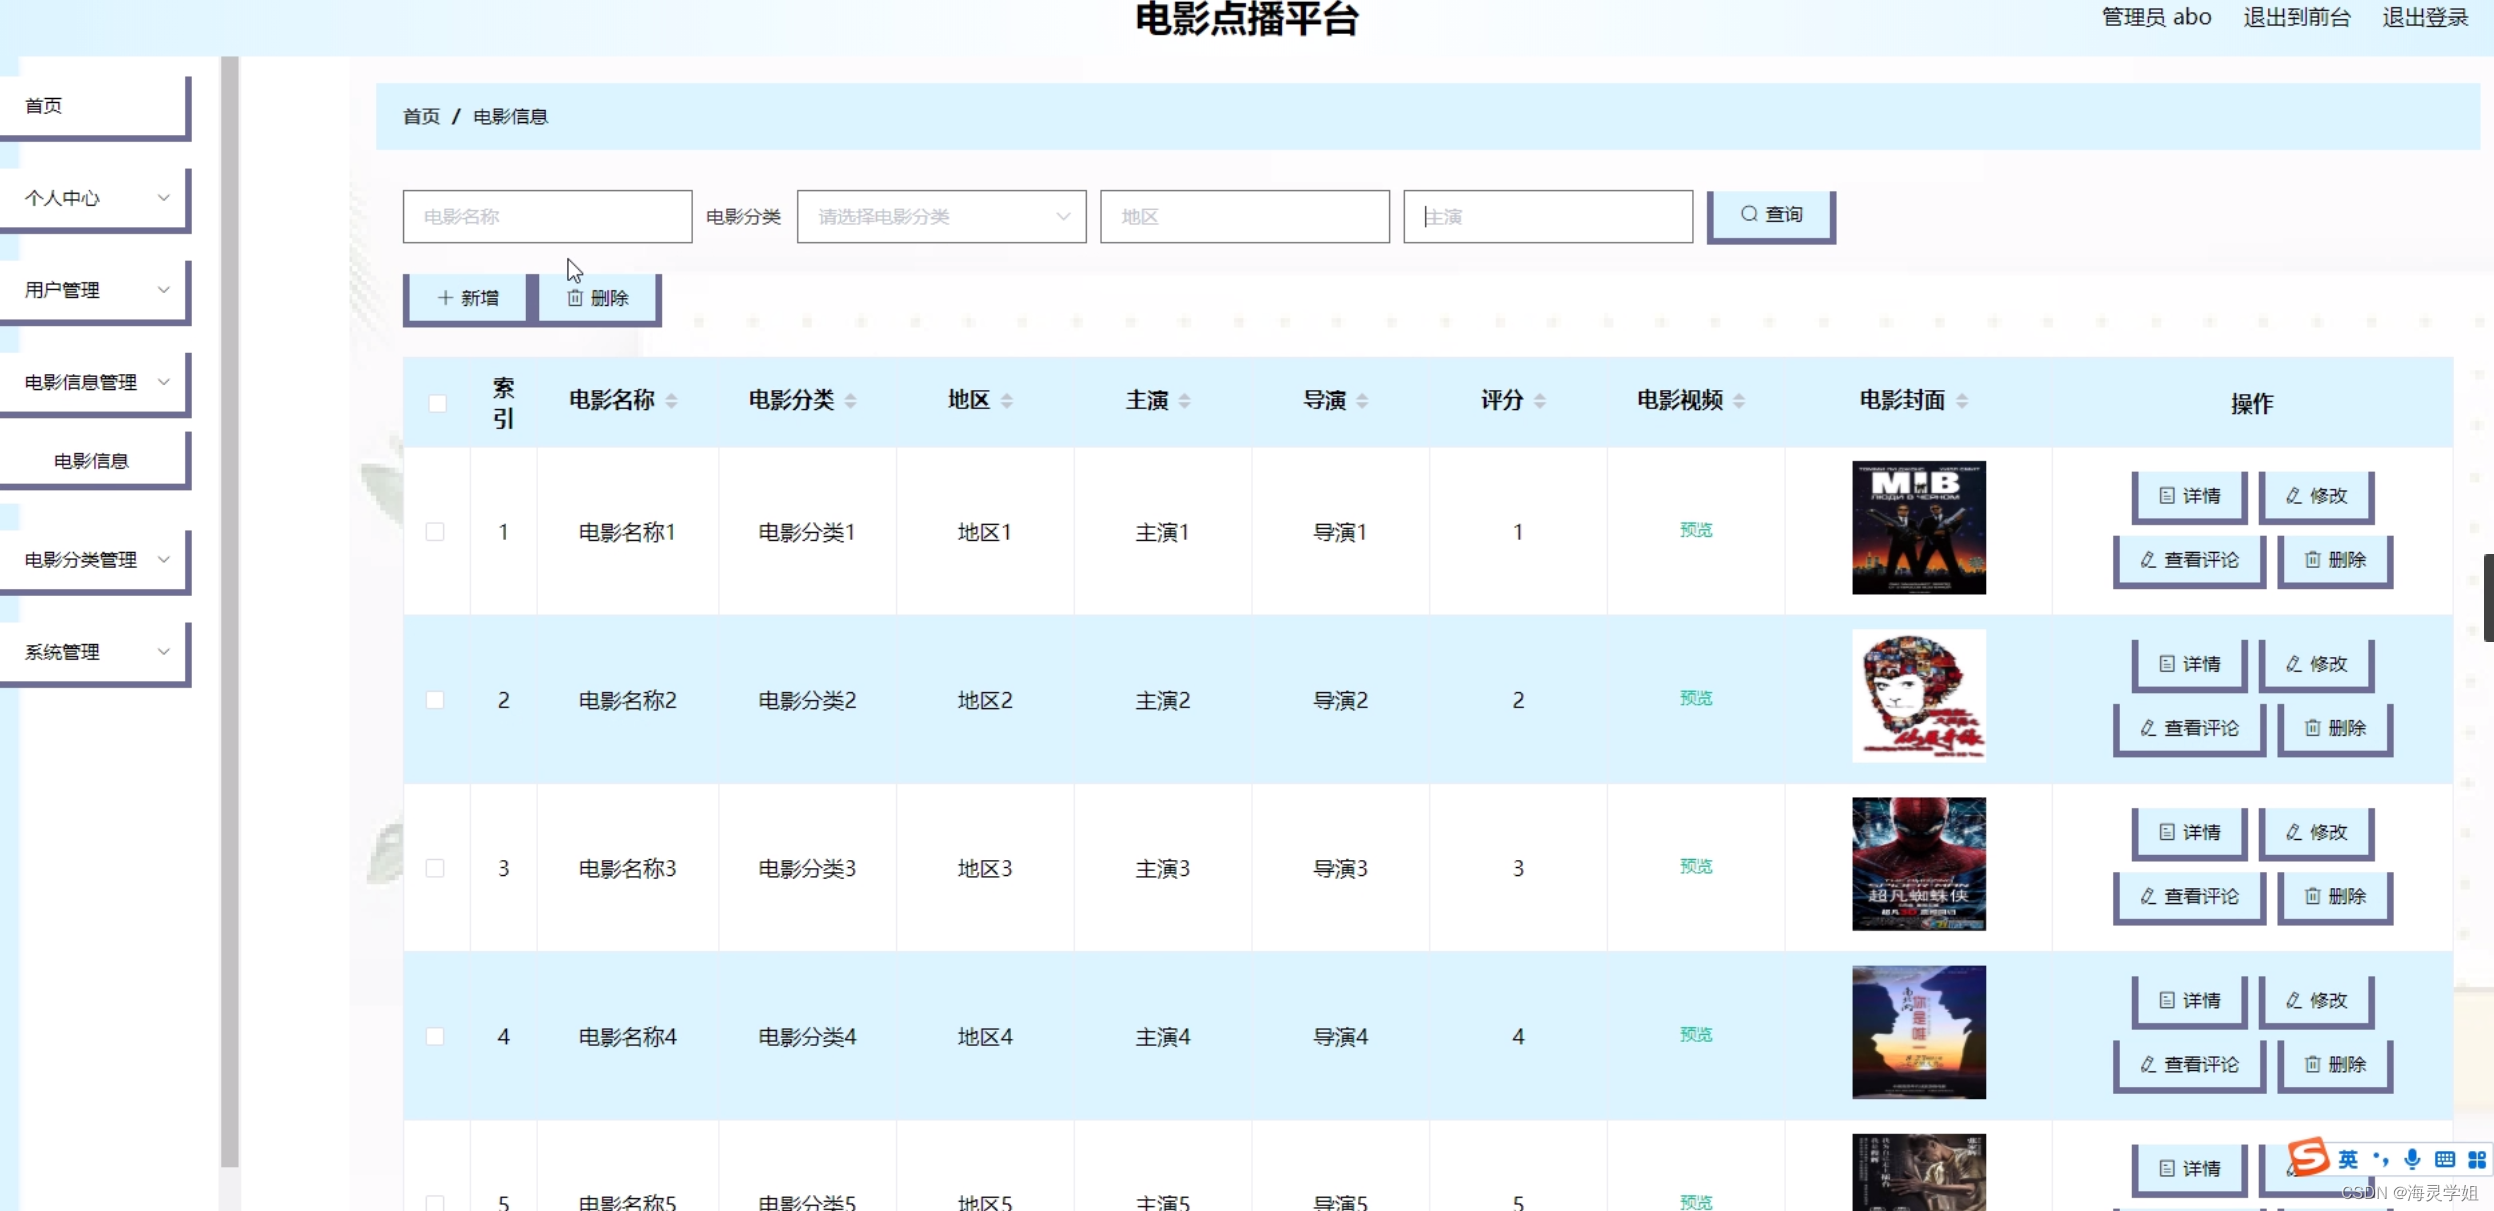Click the search 查询 magnifier icon

[x=1748, y=214]
